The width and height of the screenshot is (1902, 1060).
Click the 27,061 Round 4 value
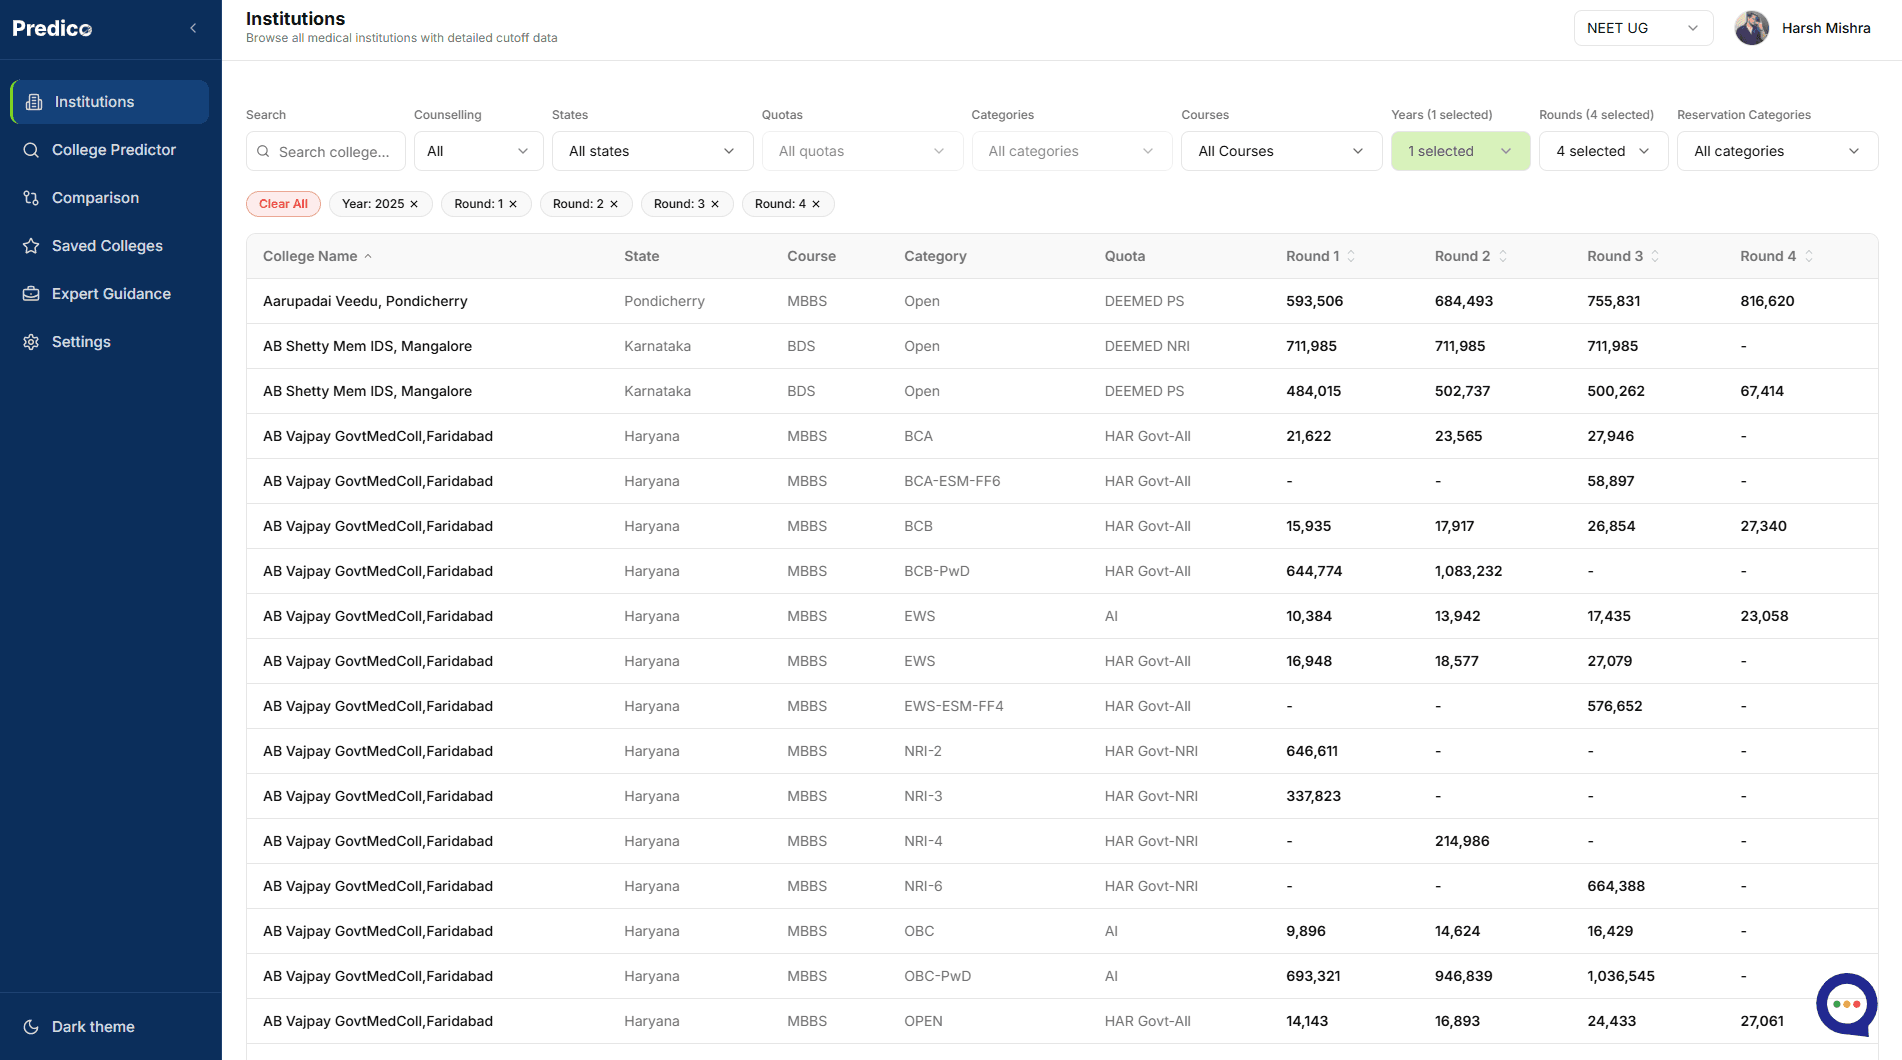[1762, 1021]
